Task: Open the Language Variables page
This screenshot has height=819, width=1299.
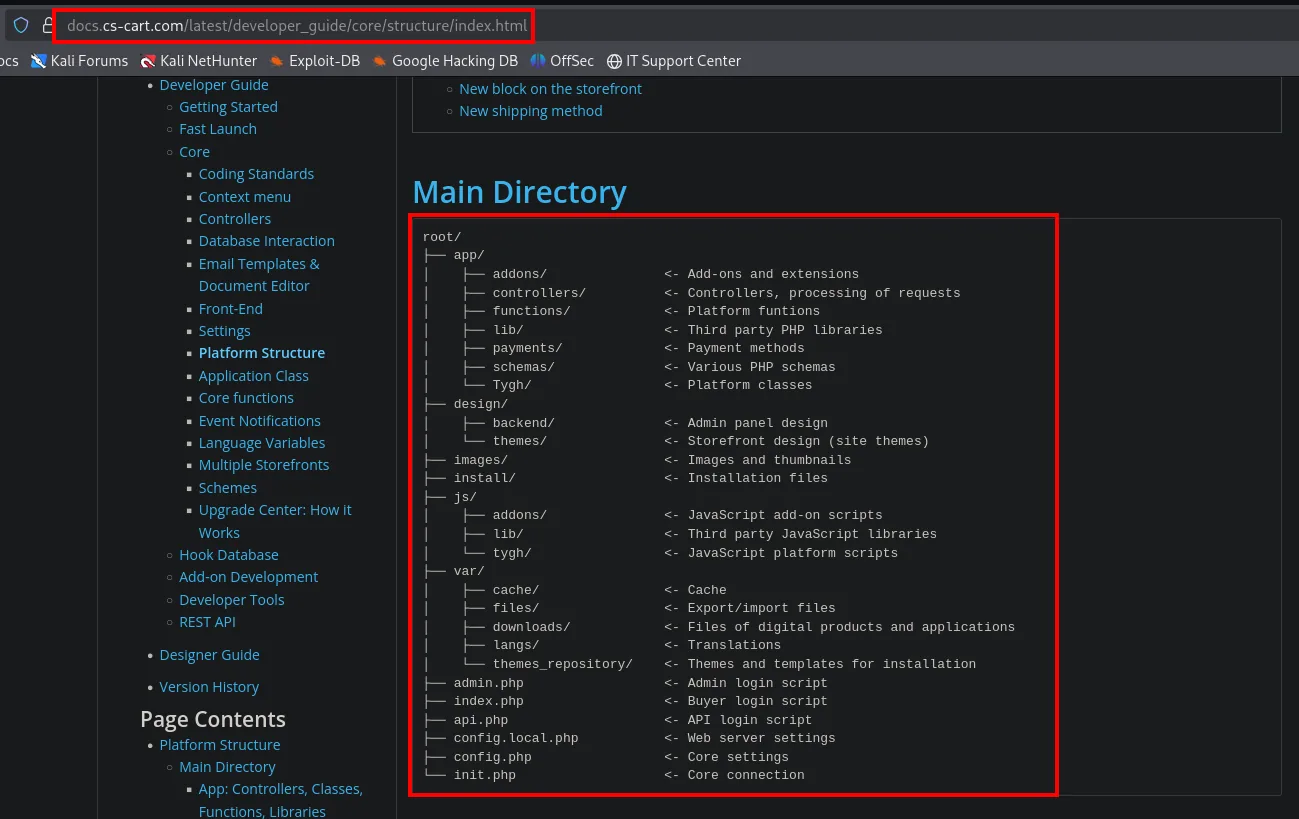Action: tap(262, 443)
